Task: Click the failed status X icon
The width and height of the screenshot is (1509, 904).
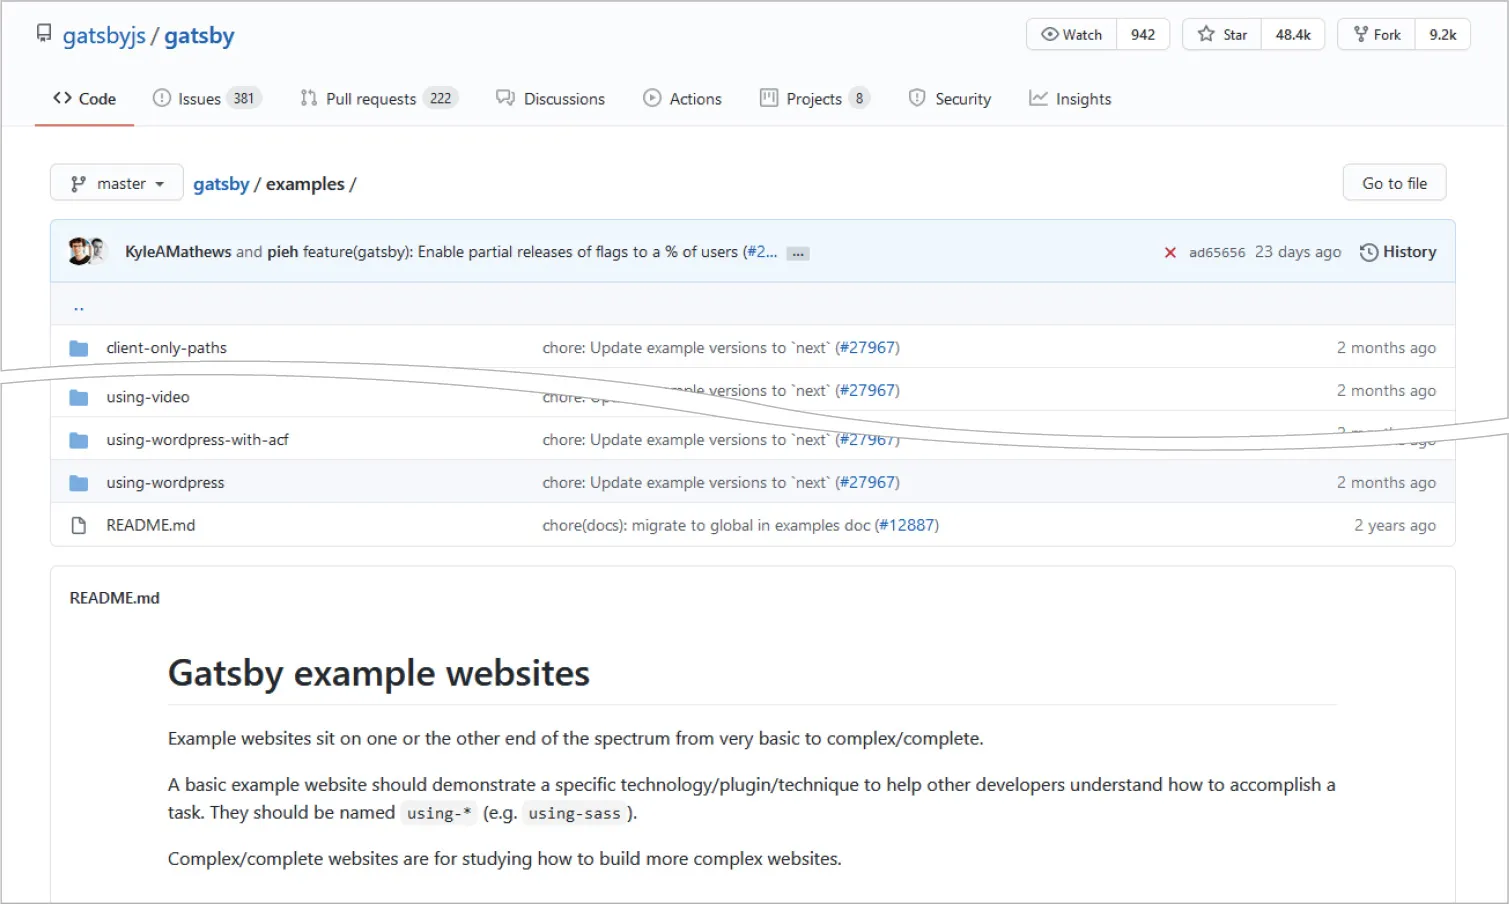Action: point(1170,253)
